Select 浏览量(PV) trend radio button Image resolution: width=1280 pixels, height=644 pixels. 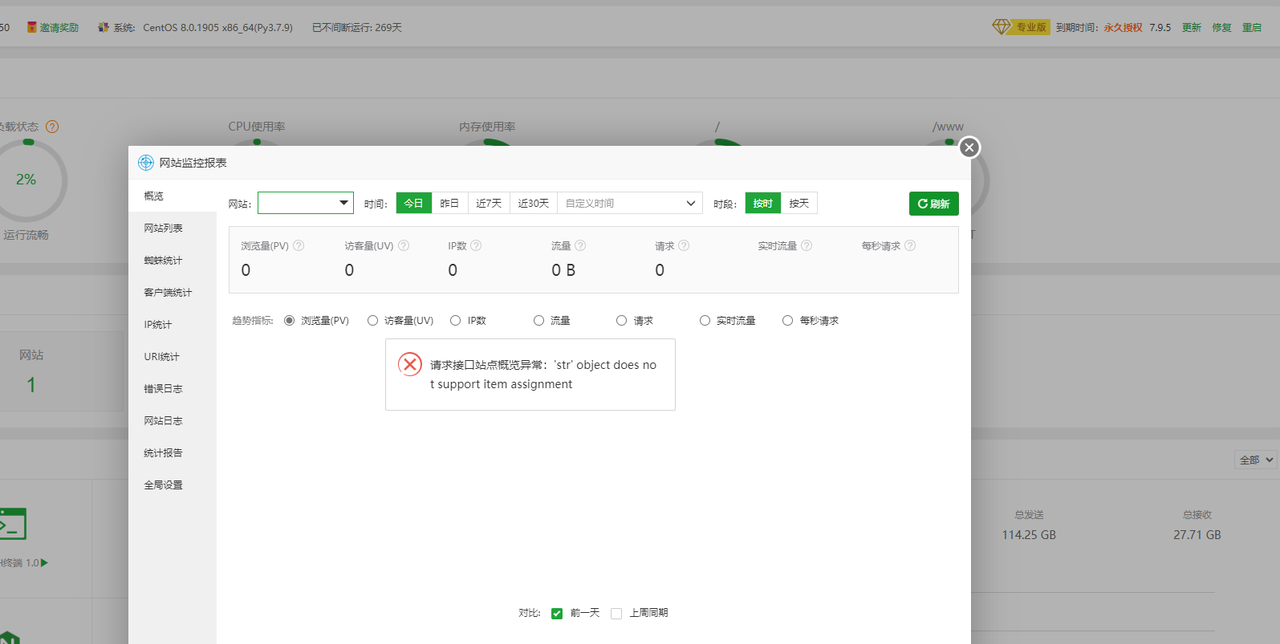point(290,321)
